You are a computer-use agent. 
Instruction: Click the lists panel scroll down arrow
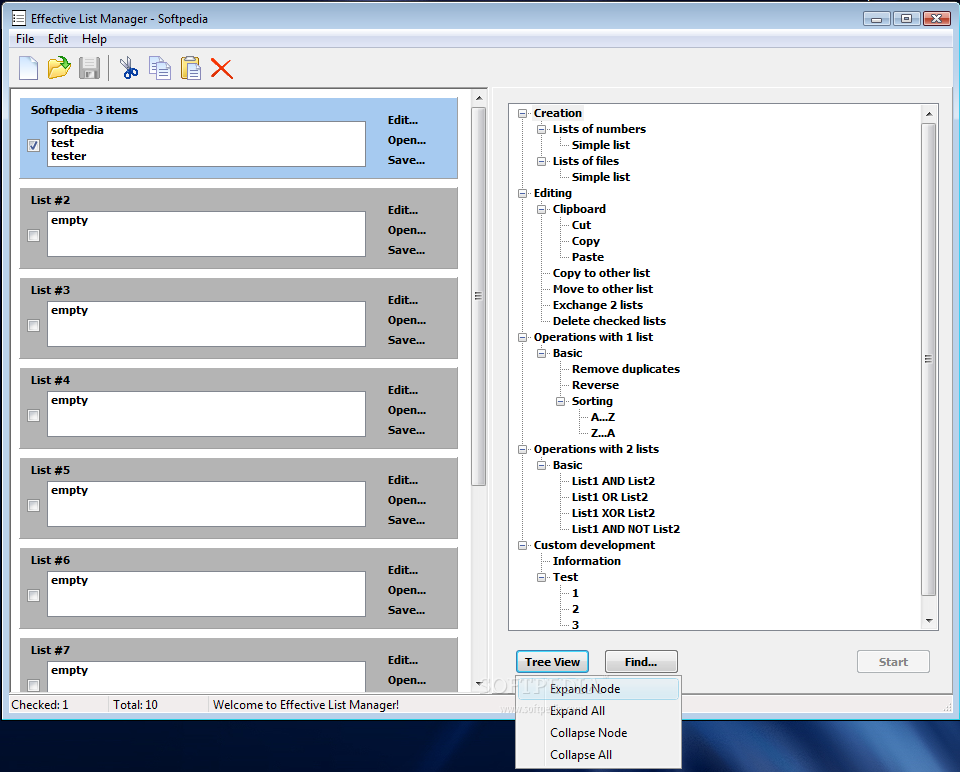pyautogui.click(x=479, y=683)
